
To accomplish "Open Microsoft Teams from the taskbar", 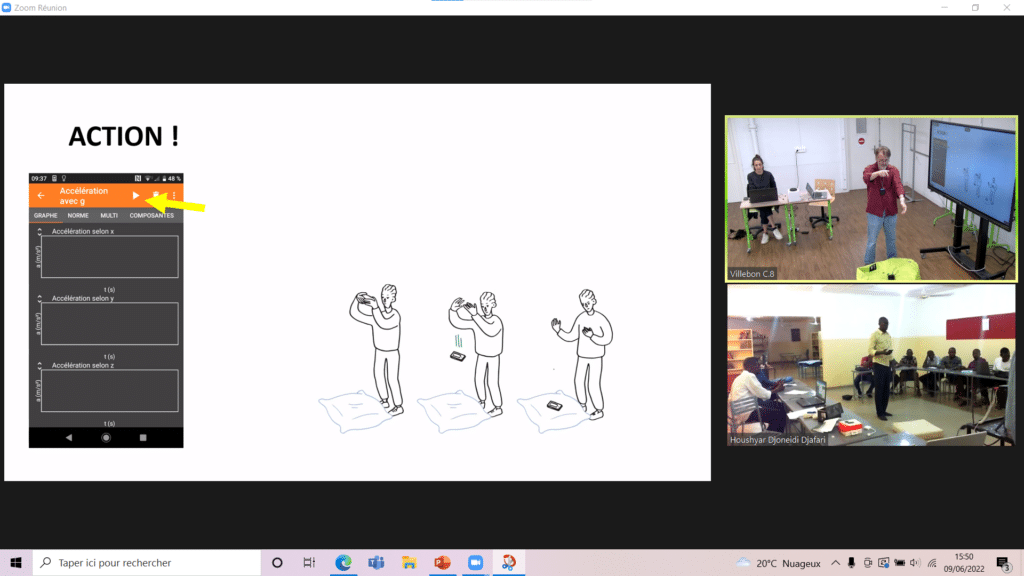I will click(x=376, y=562).
